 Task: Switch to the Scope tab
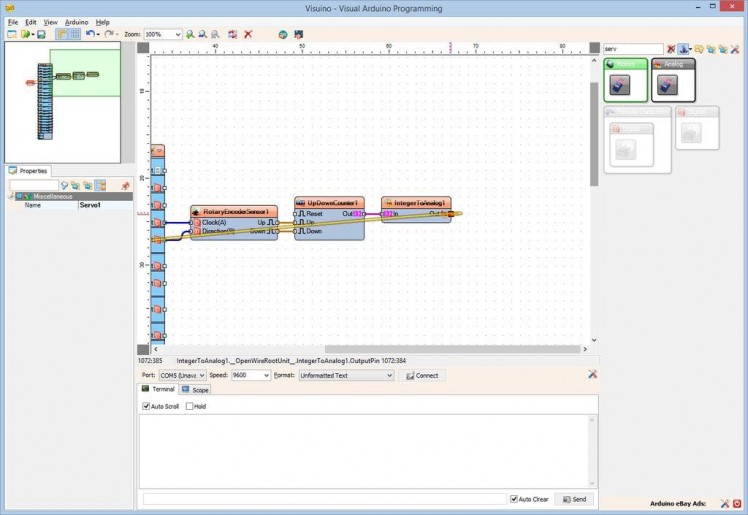pos(194,389)
